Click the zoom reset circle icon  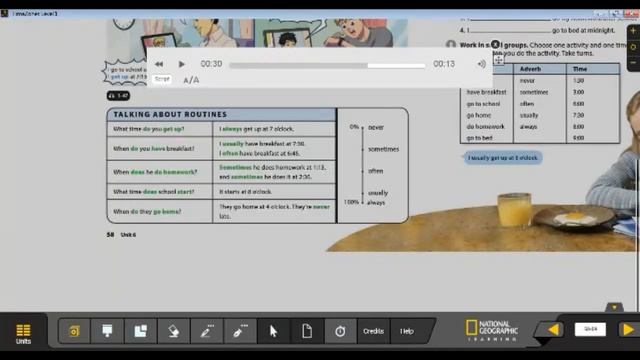[633, 47]
